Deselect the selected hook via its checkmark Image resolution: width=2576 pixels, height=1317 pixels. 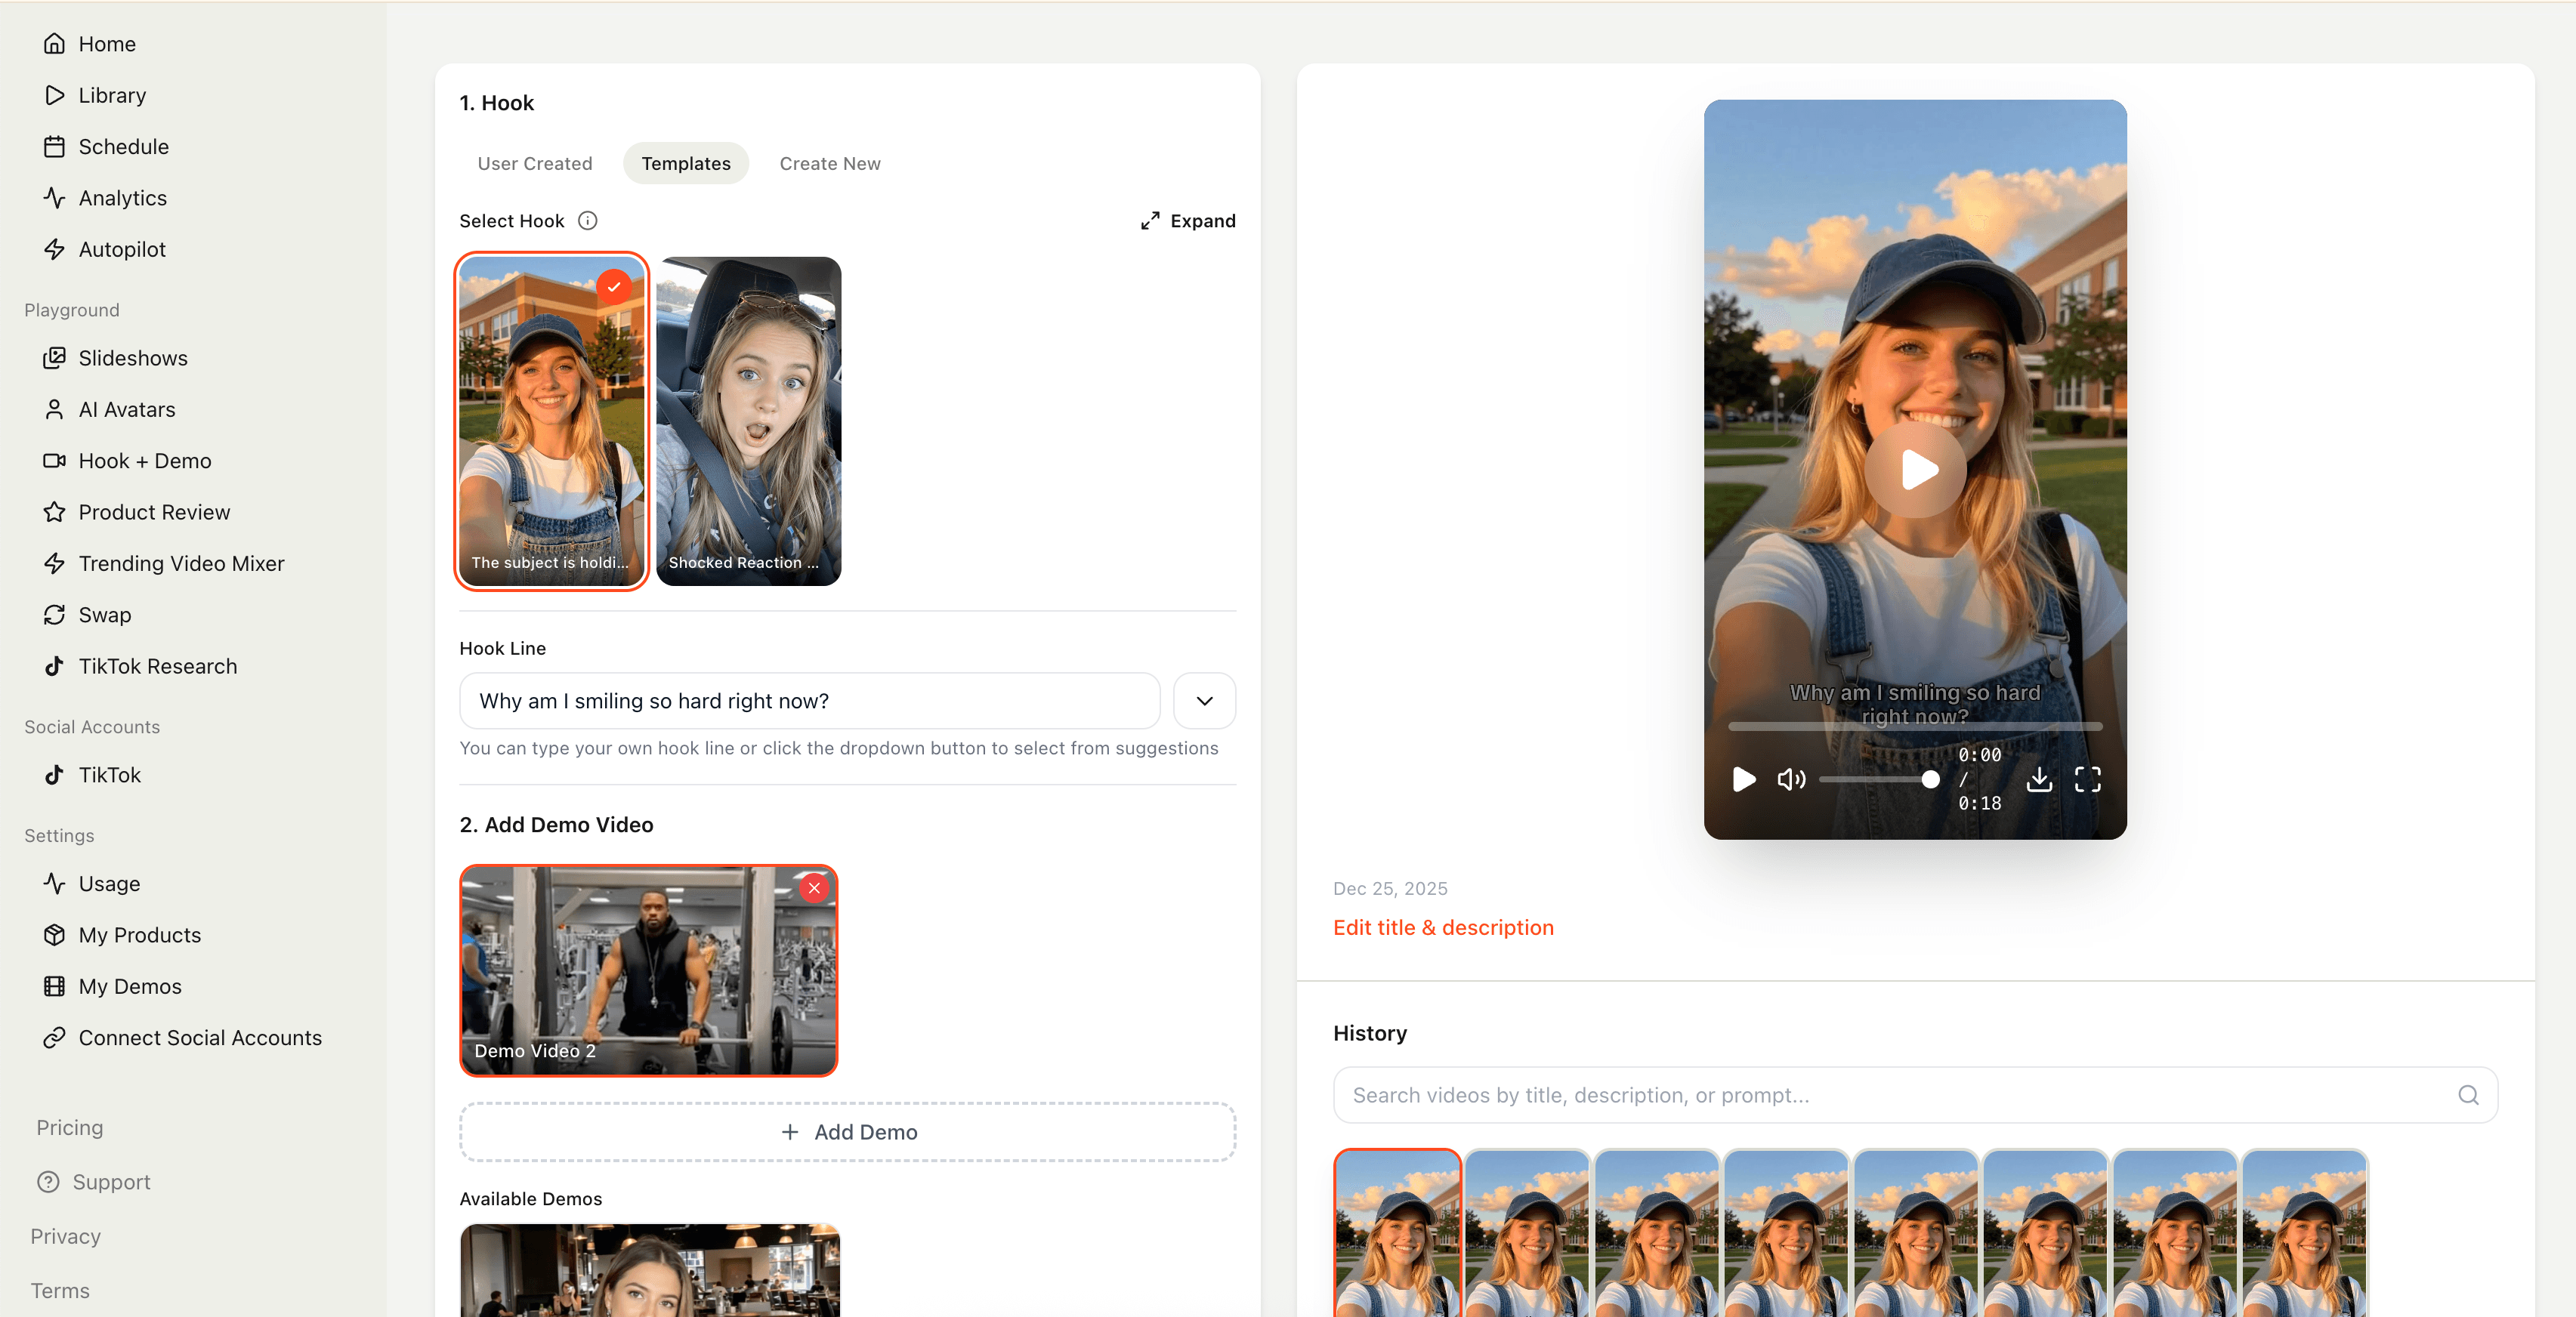614,286
